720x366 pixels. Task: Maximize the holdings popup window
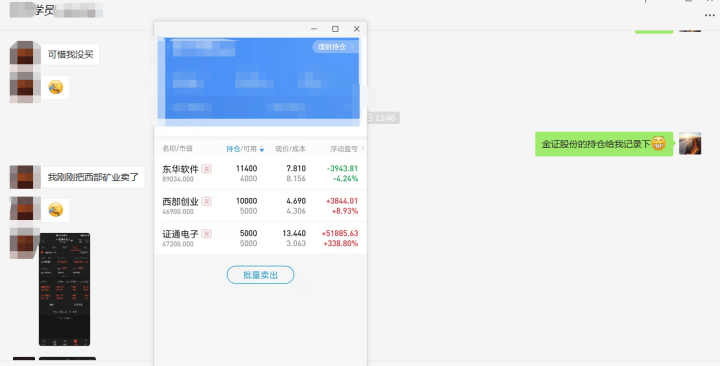(x=335, y=29)
